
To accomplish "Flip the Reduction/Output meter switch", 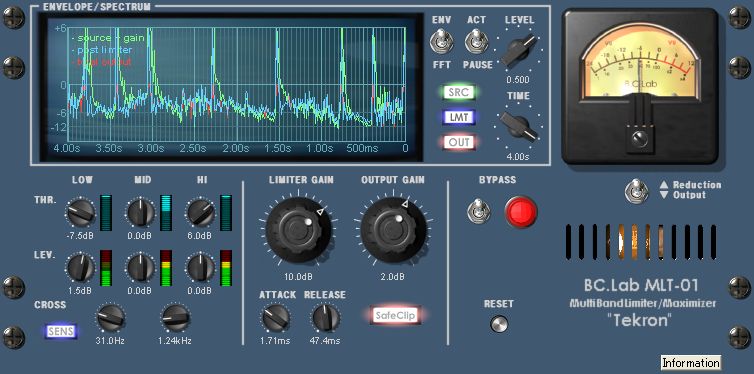I will point(636,190).
